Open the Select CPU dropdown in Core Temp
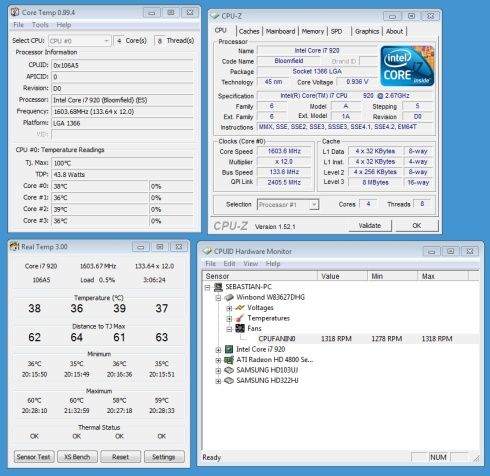This screenshot has width=490, height=476. tap(80, 41)
